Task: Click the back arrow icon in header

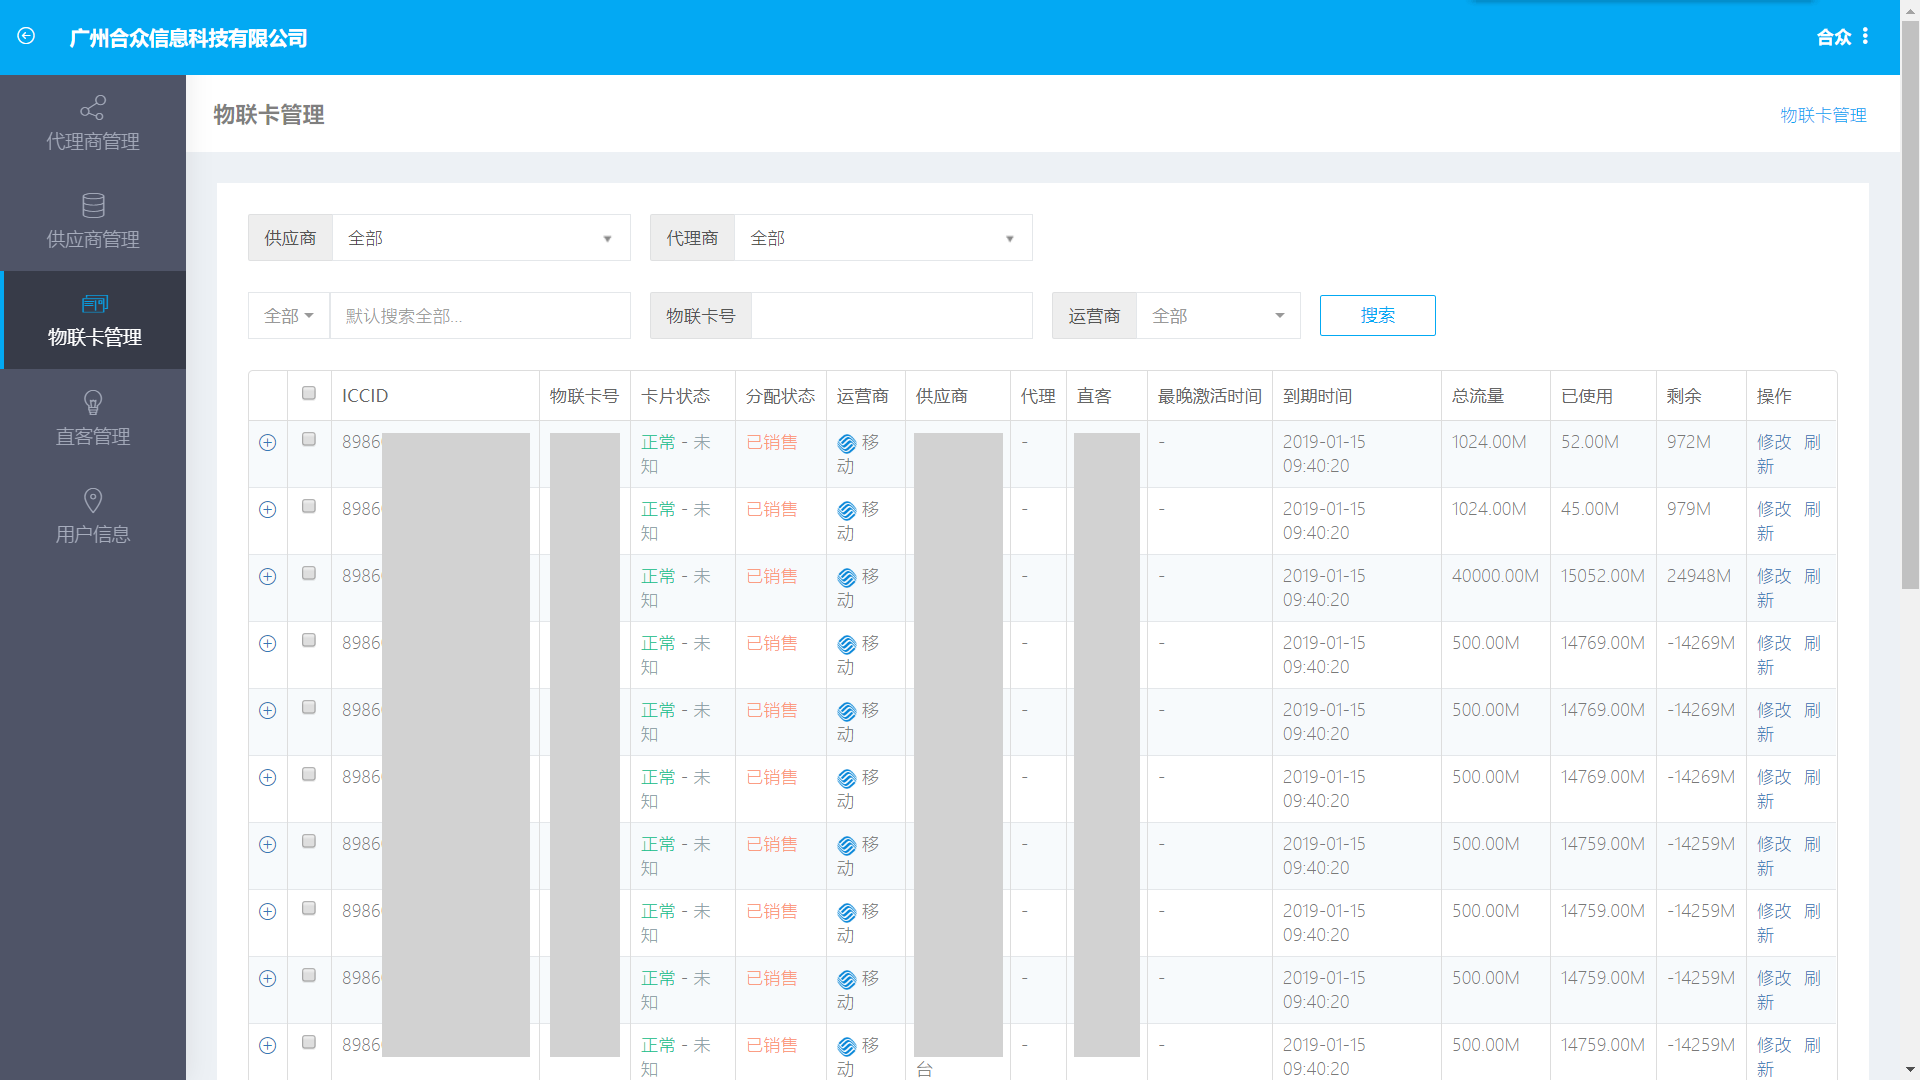Action: [26, 36]
